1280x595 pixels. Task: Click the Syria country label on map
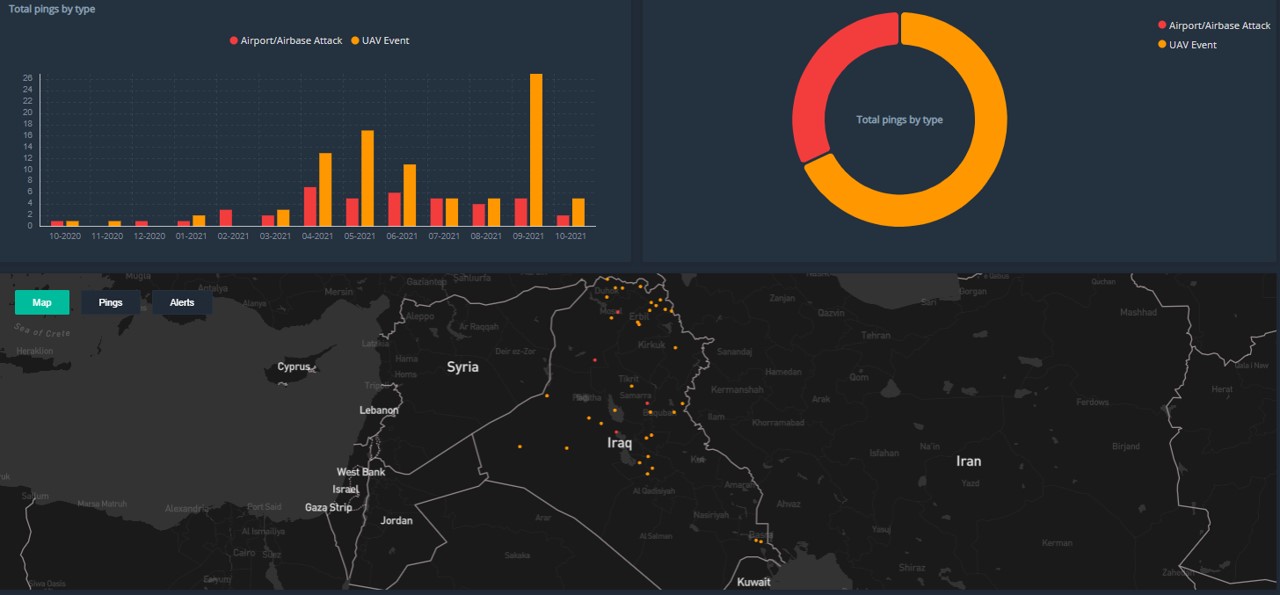click(x=463, y=367)
